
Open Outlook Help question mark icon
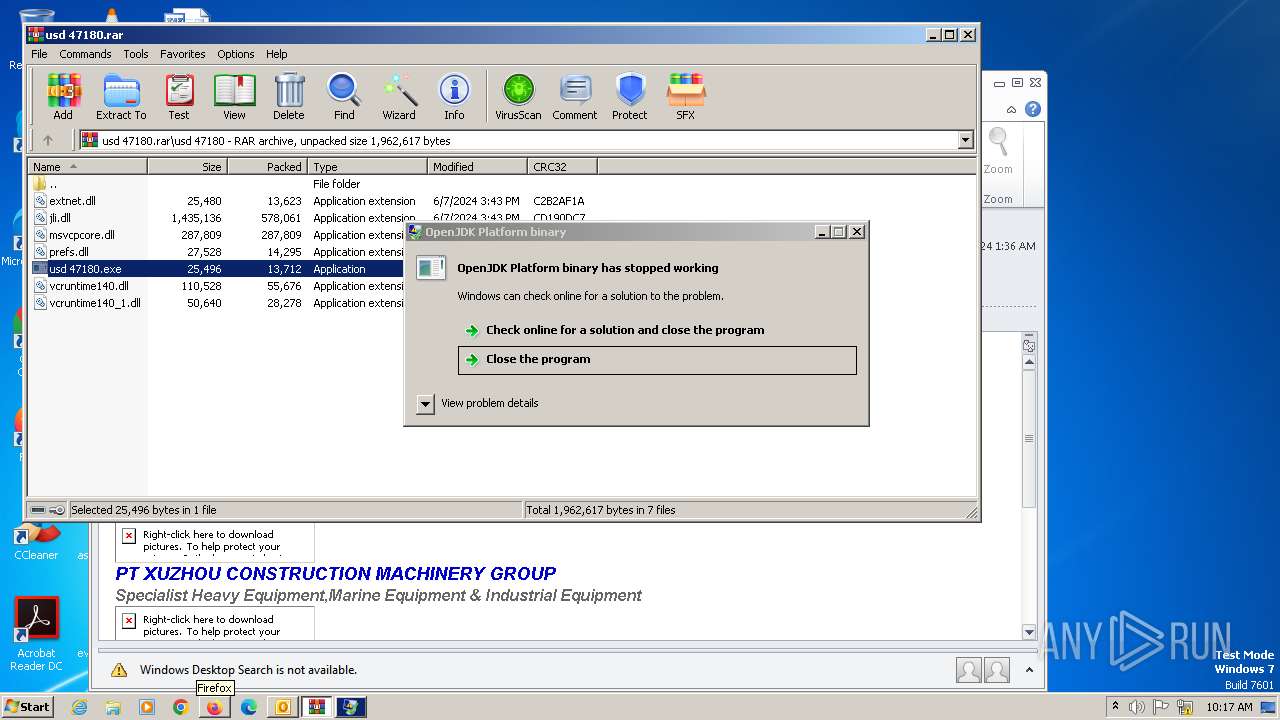[1033, 109]
